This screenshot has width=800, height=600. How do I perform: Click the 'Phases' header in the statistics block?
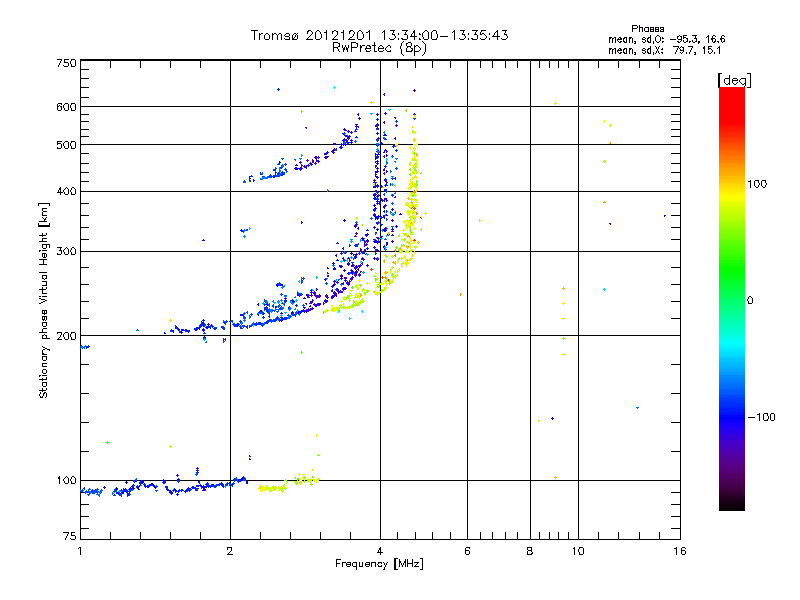(647, 29)
